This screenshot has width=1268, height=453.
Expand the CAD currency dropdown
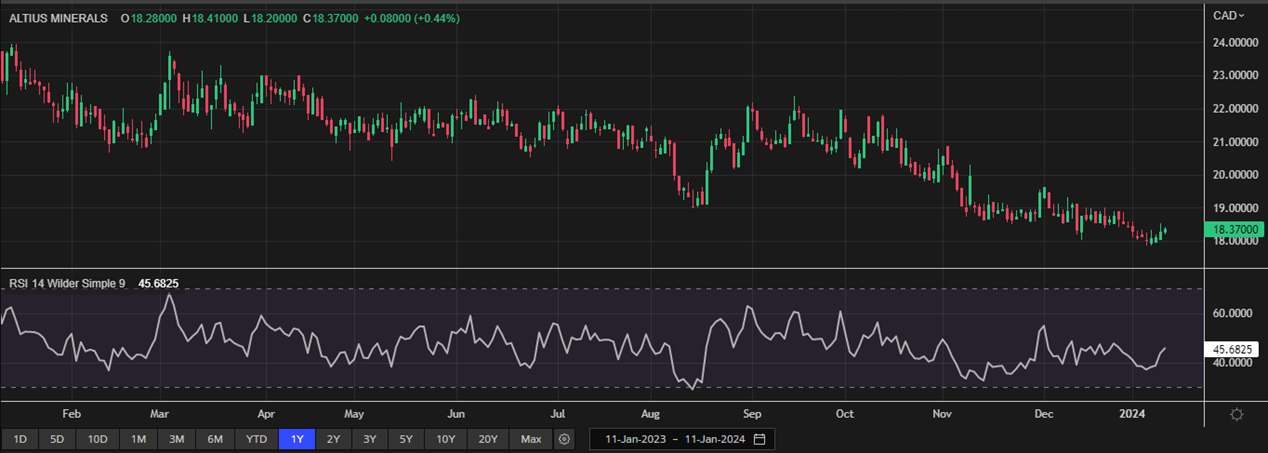pyautogui.click(x=1229, y=15)
